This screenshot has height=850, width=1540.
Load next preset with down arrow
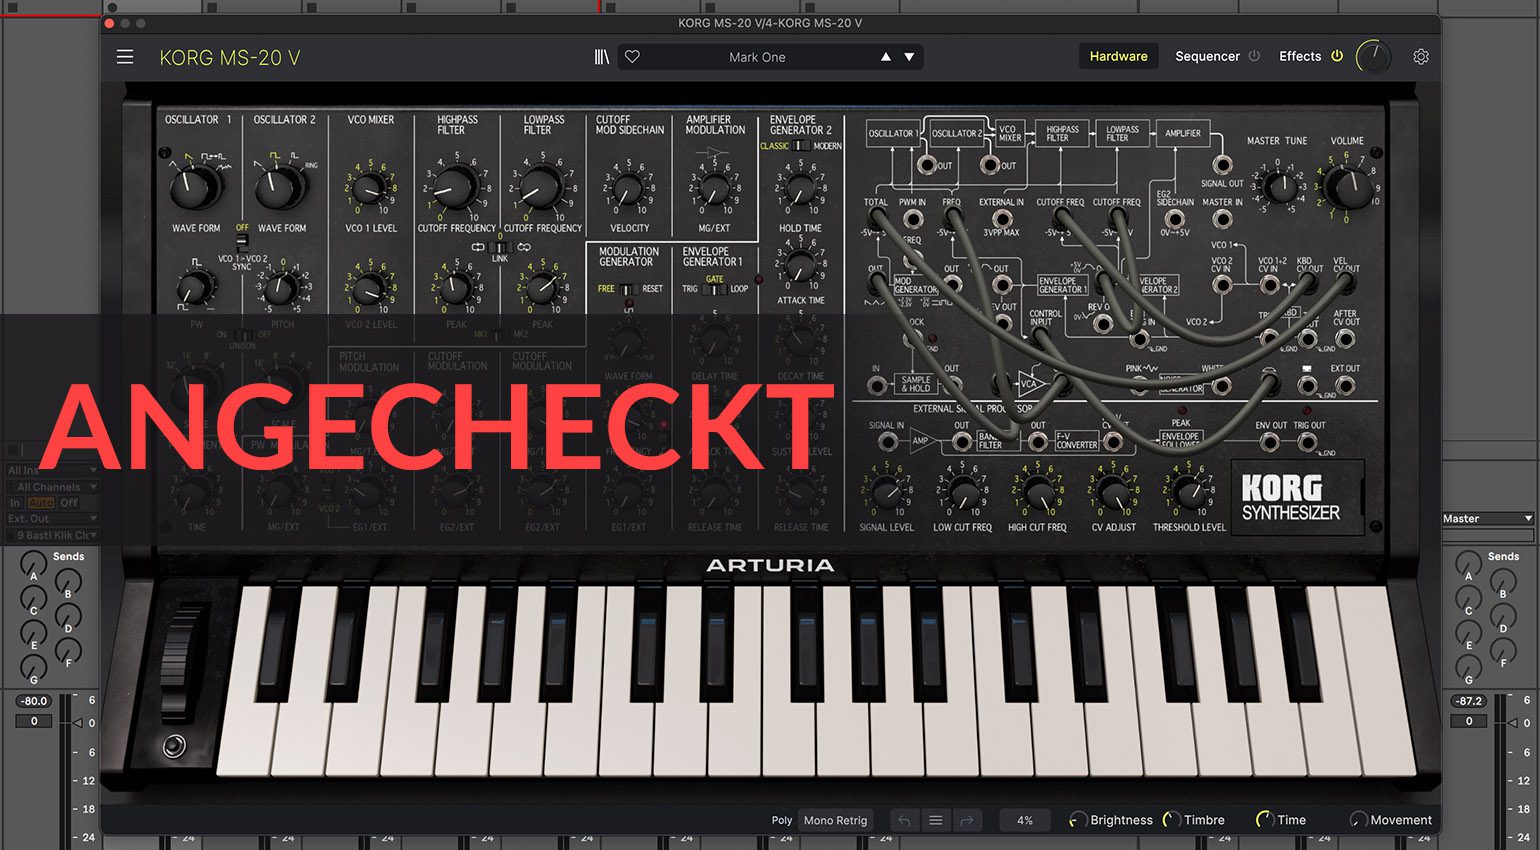pyautogui.click(x=909, y=57)
